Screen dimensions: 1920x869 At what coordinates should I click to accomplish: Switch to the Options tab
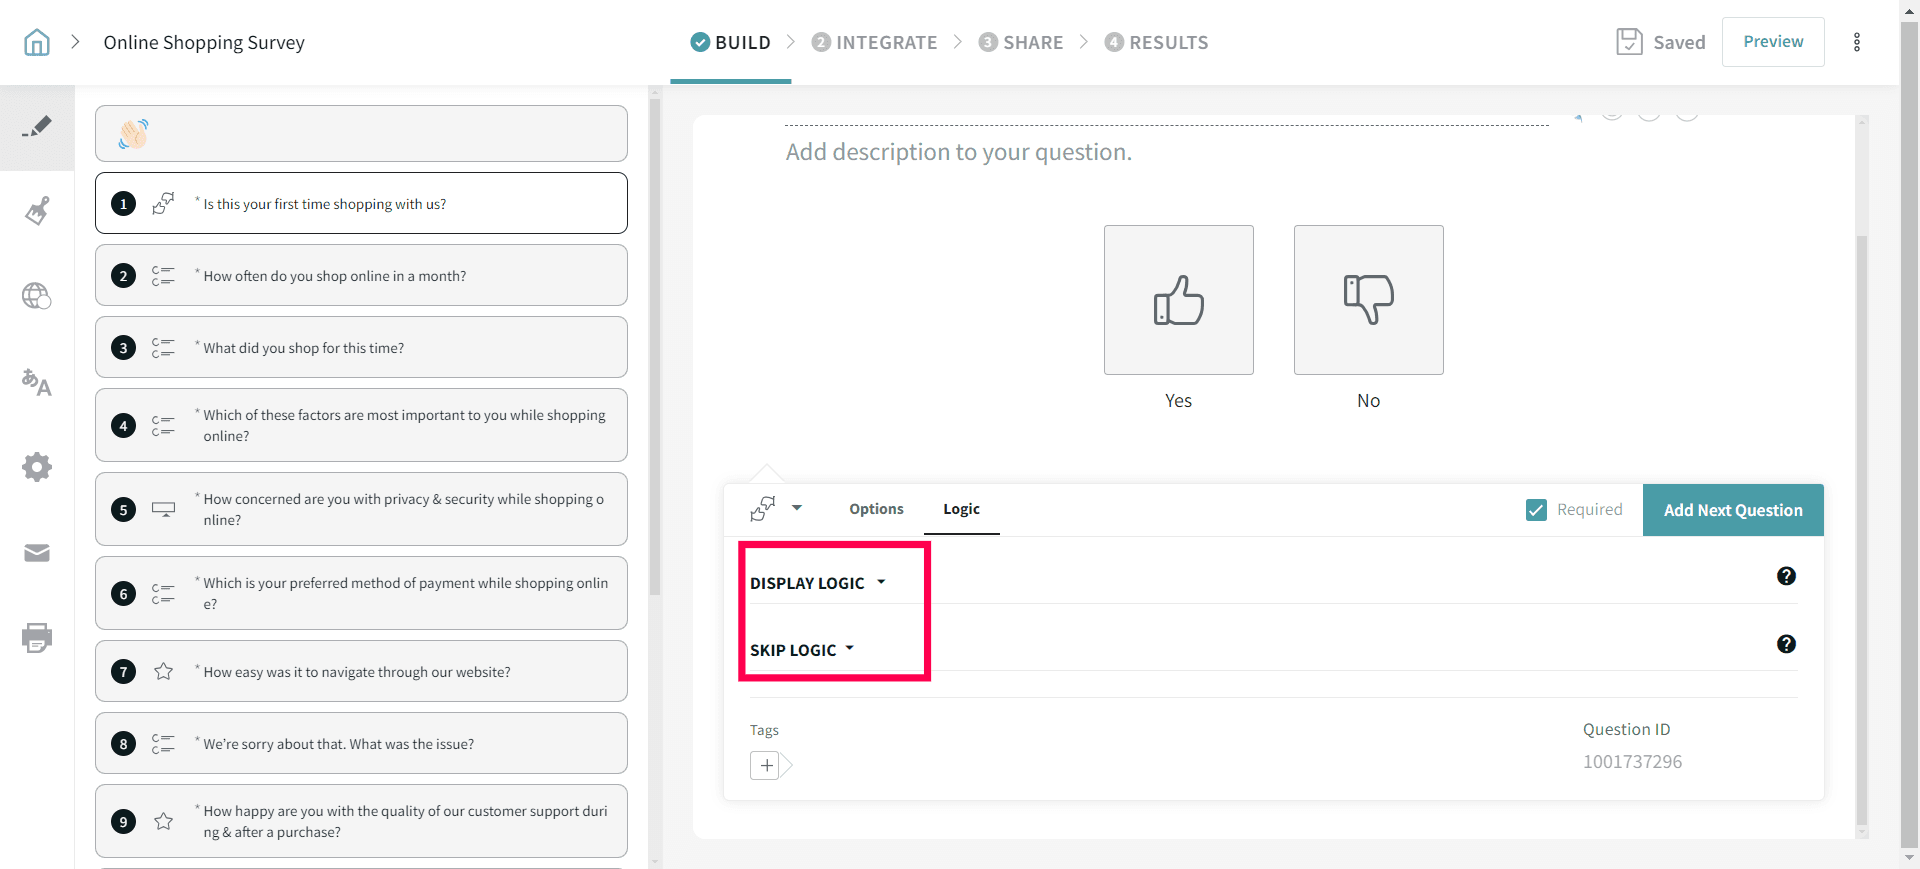[876, 509]
